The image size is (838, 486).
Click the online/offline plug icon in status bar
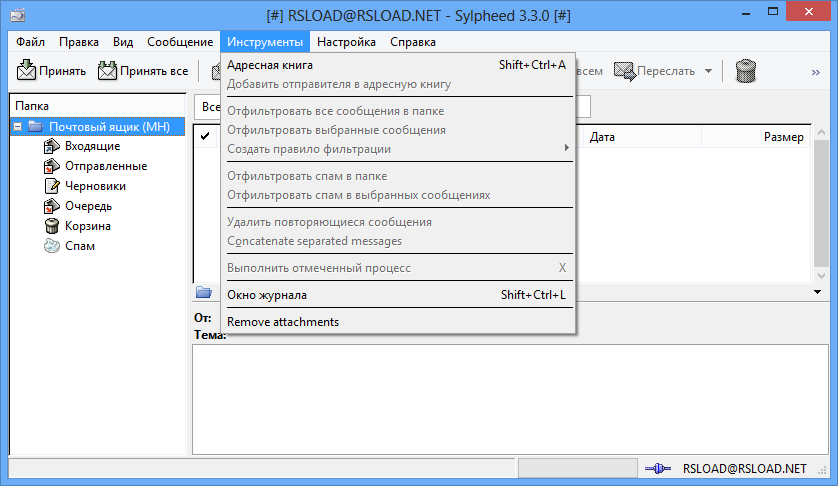click(x=657, y=469)
